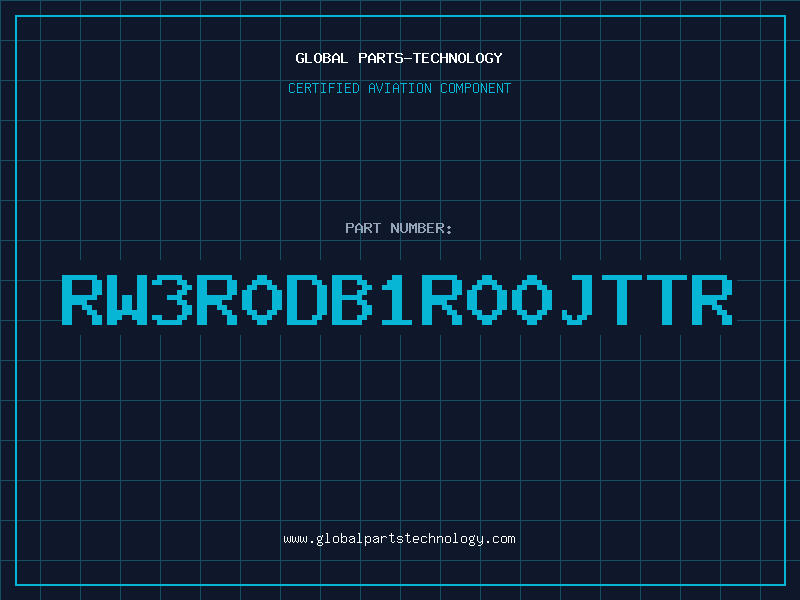Select the CERTIFIED AVIATION COMPONENT subtitle
Screen dimensions: 800x600
(399, 88)
